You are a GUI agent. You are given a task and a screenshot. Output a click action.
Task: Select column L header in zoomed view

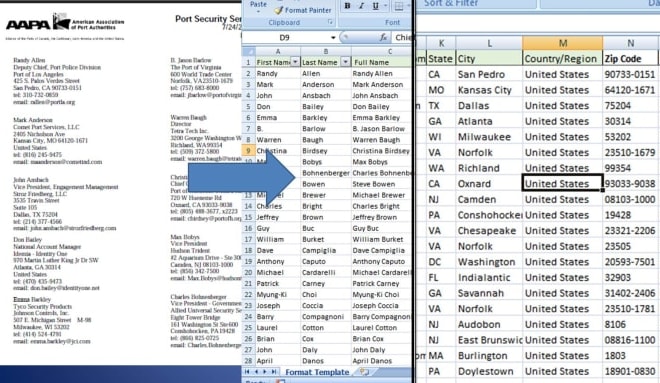[x=489, y=43]
